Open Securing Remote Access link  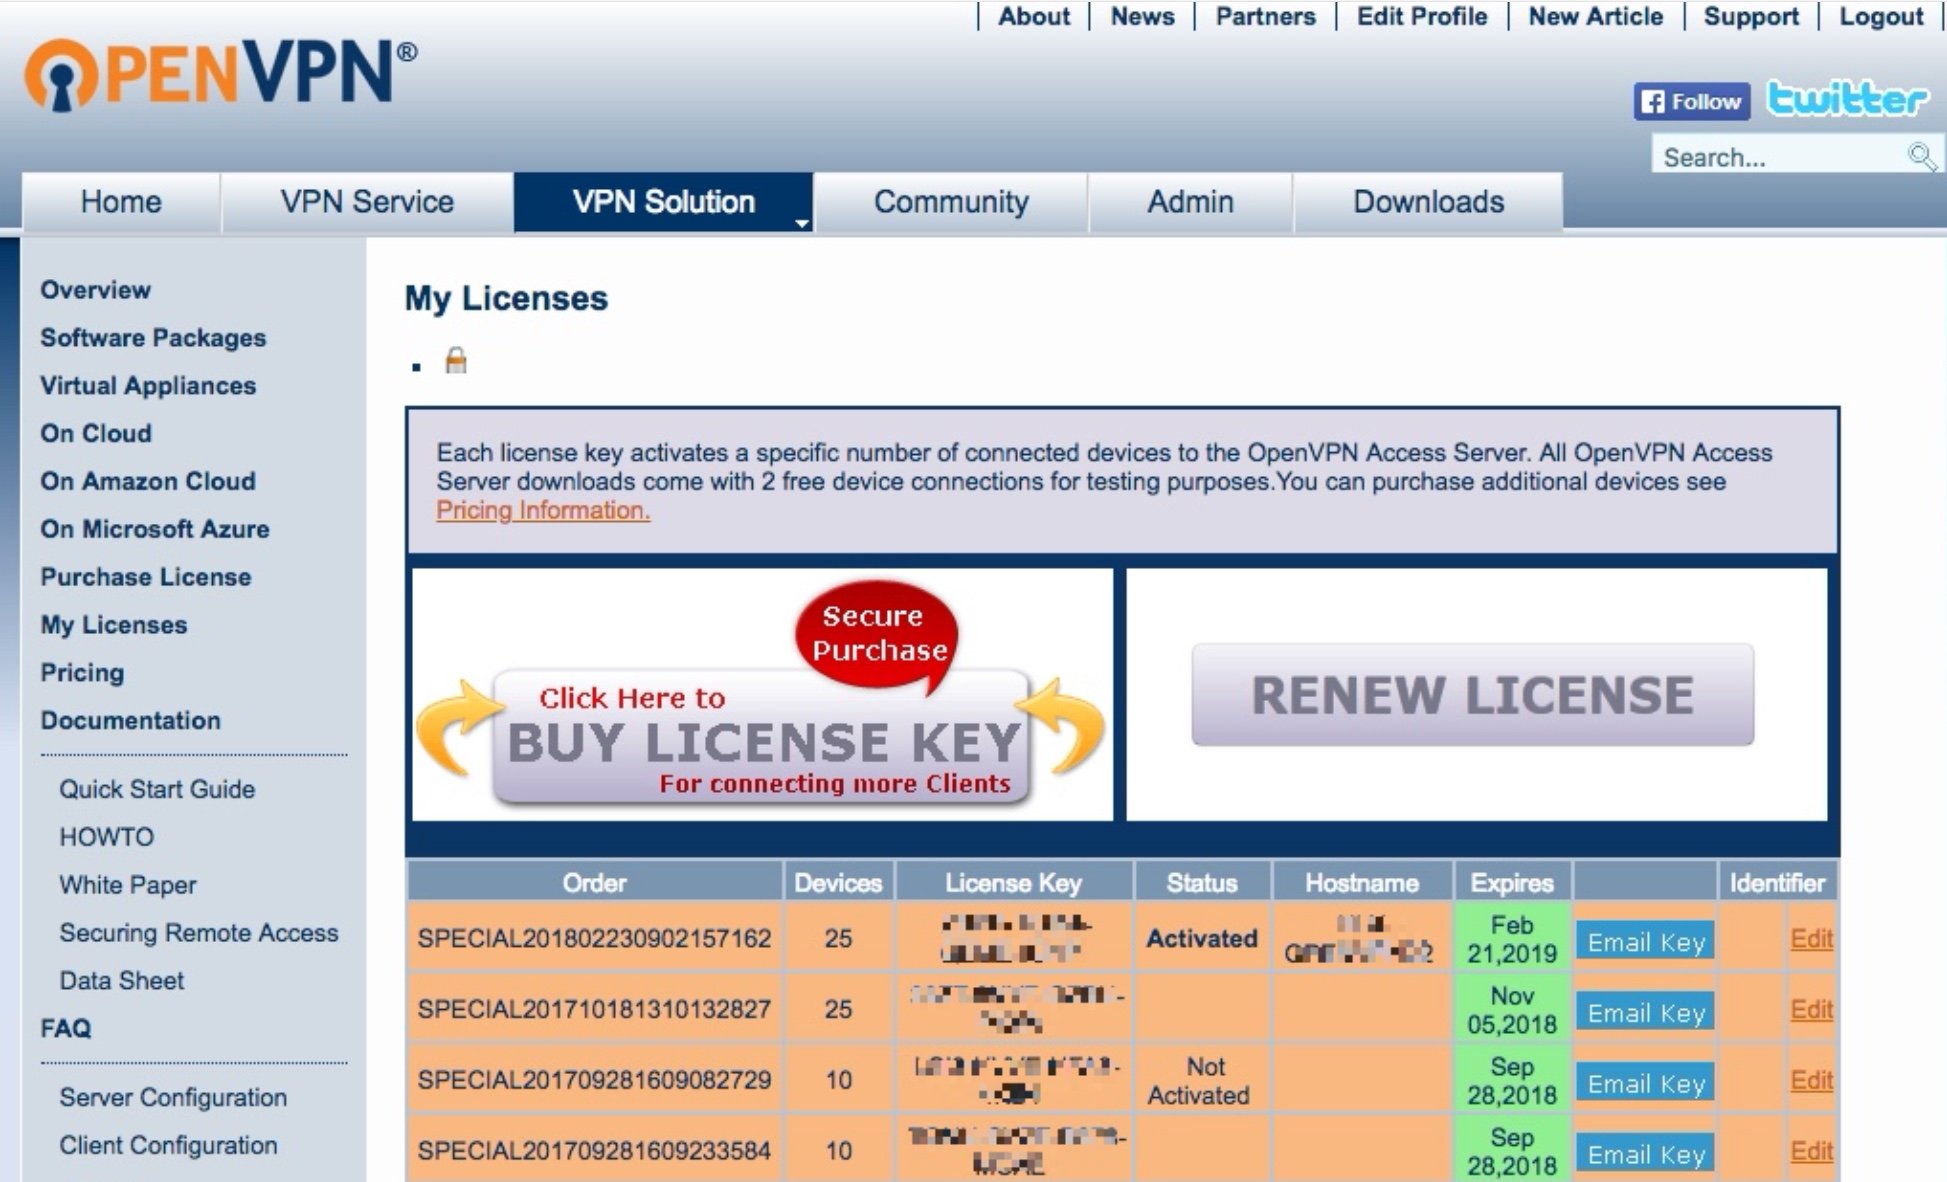click(x=199, y=933)
